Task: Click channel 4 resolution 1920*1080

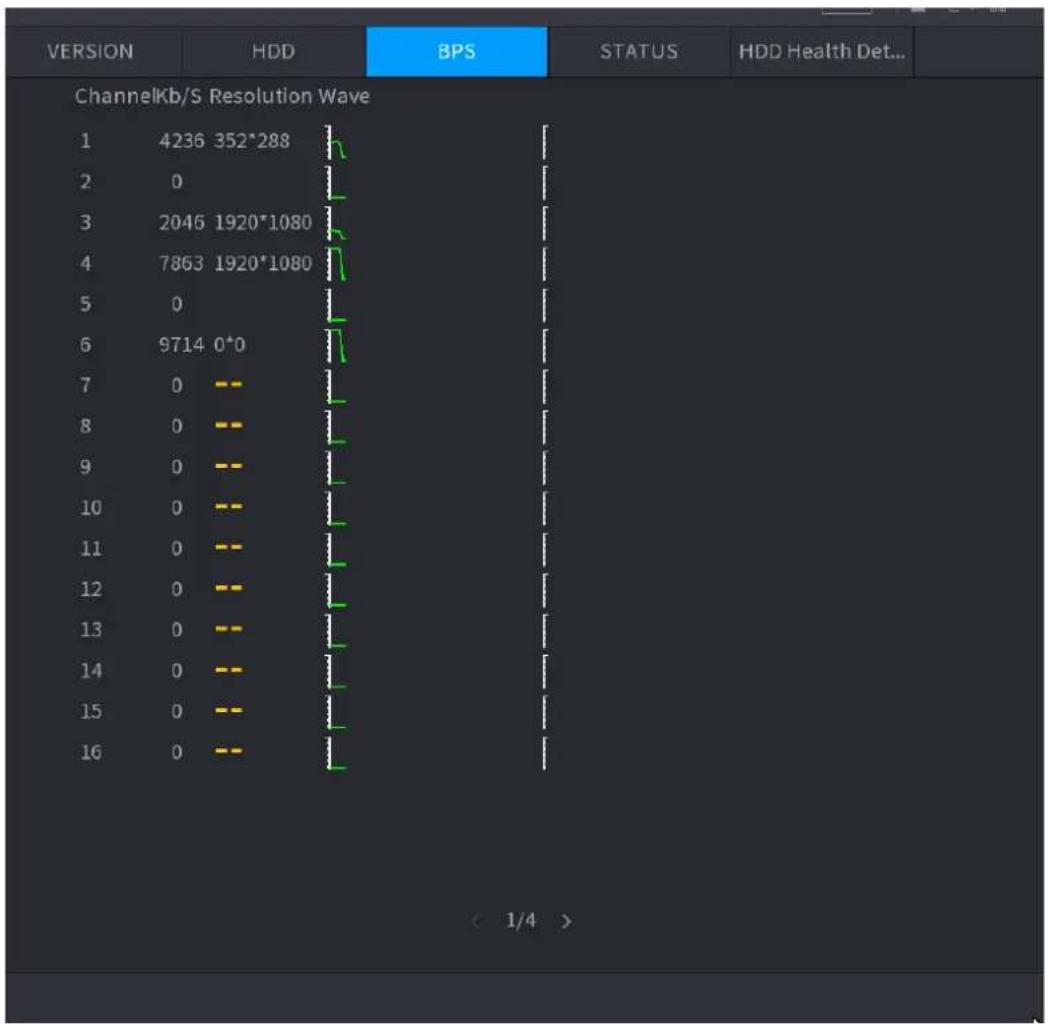Action: coord(263,263)
